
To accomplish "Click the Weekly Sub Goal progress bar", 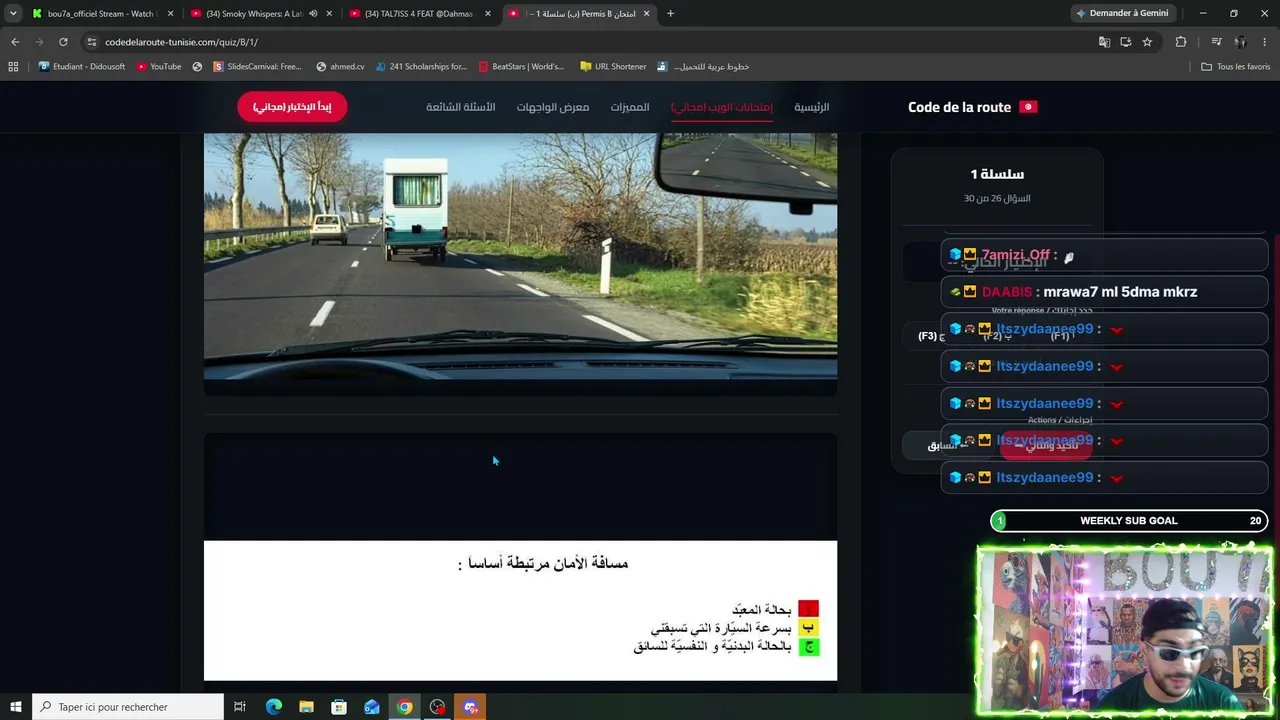I will click(x=1129, y=520).
